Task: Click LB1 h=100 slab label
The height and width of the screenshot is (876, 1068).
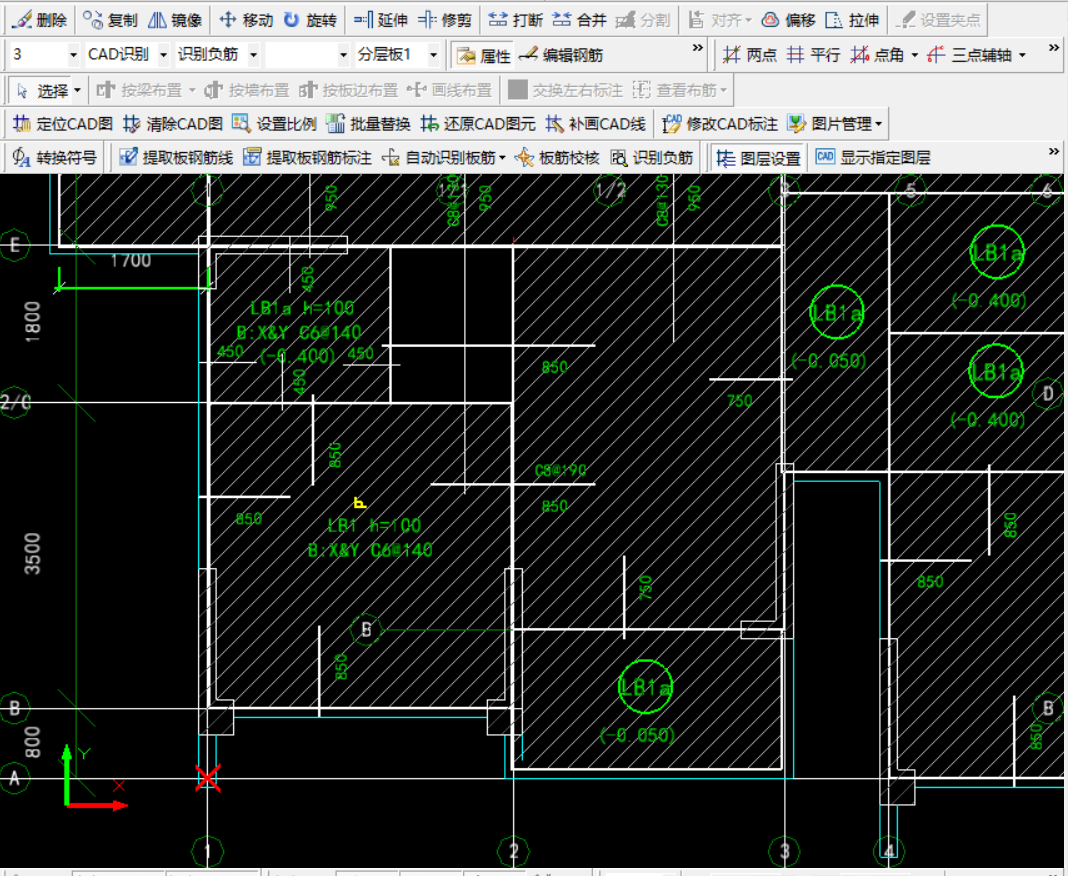Action: 374,525
